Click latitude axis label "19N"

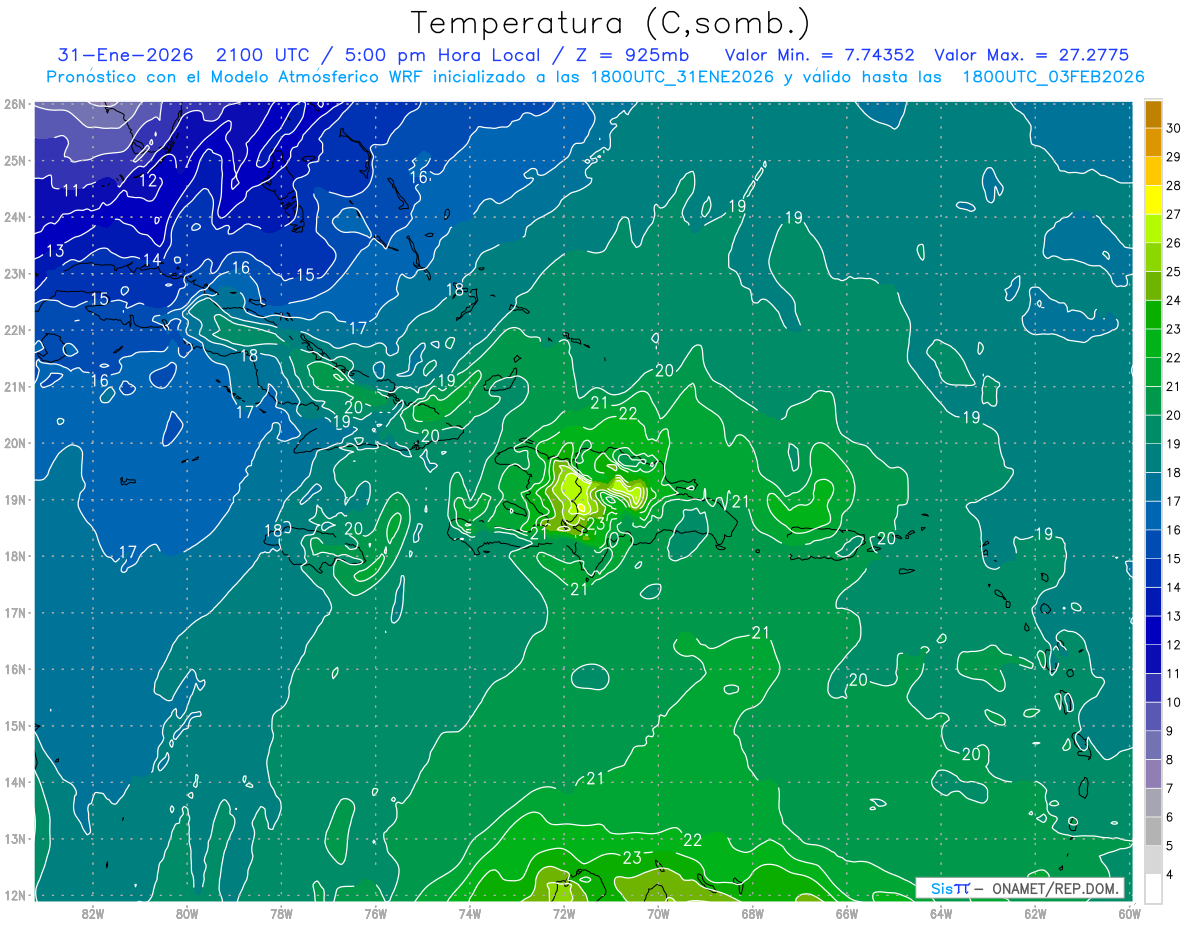[15, 500]
